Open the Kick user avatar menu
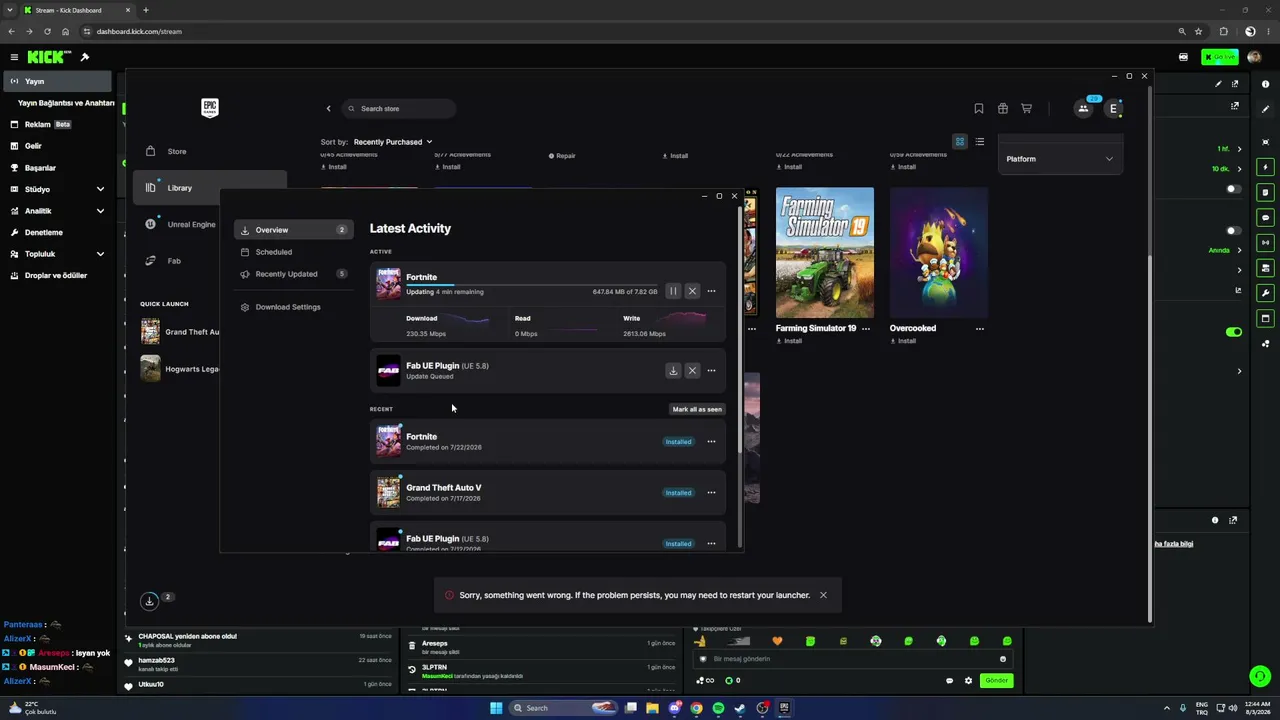The height and width of the screenshot is (720, 1280). [1255, 57]
